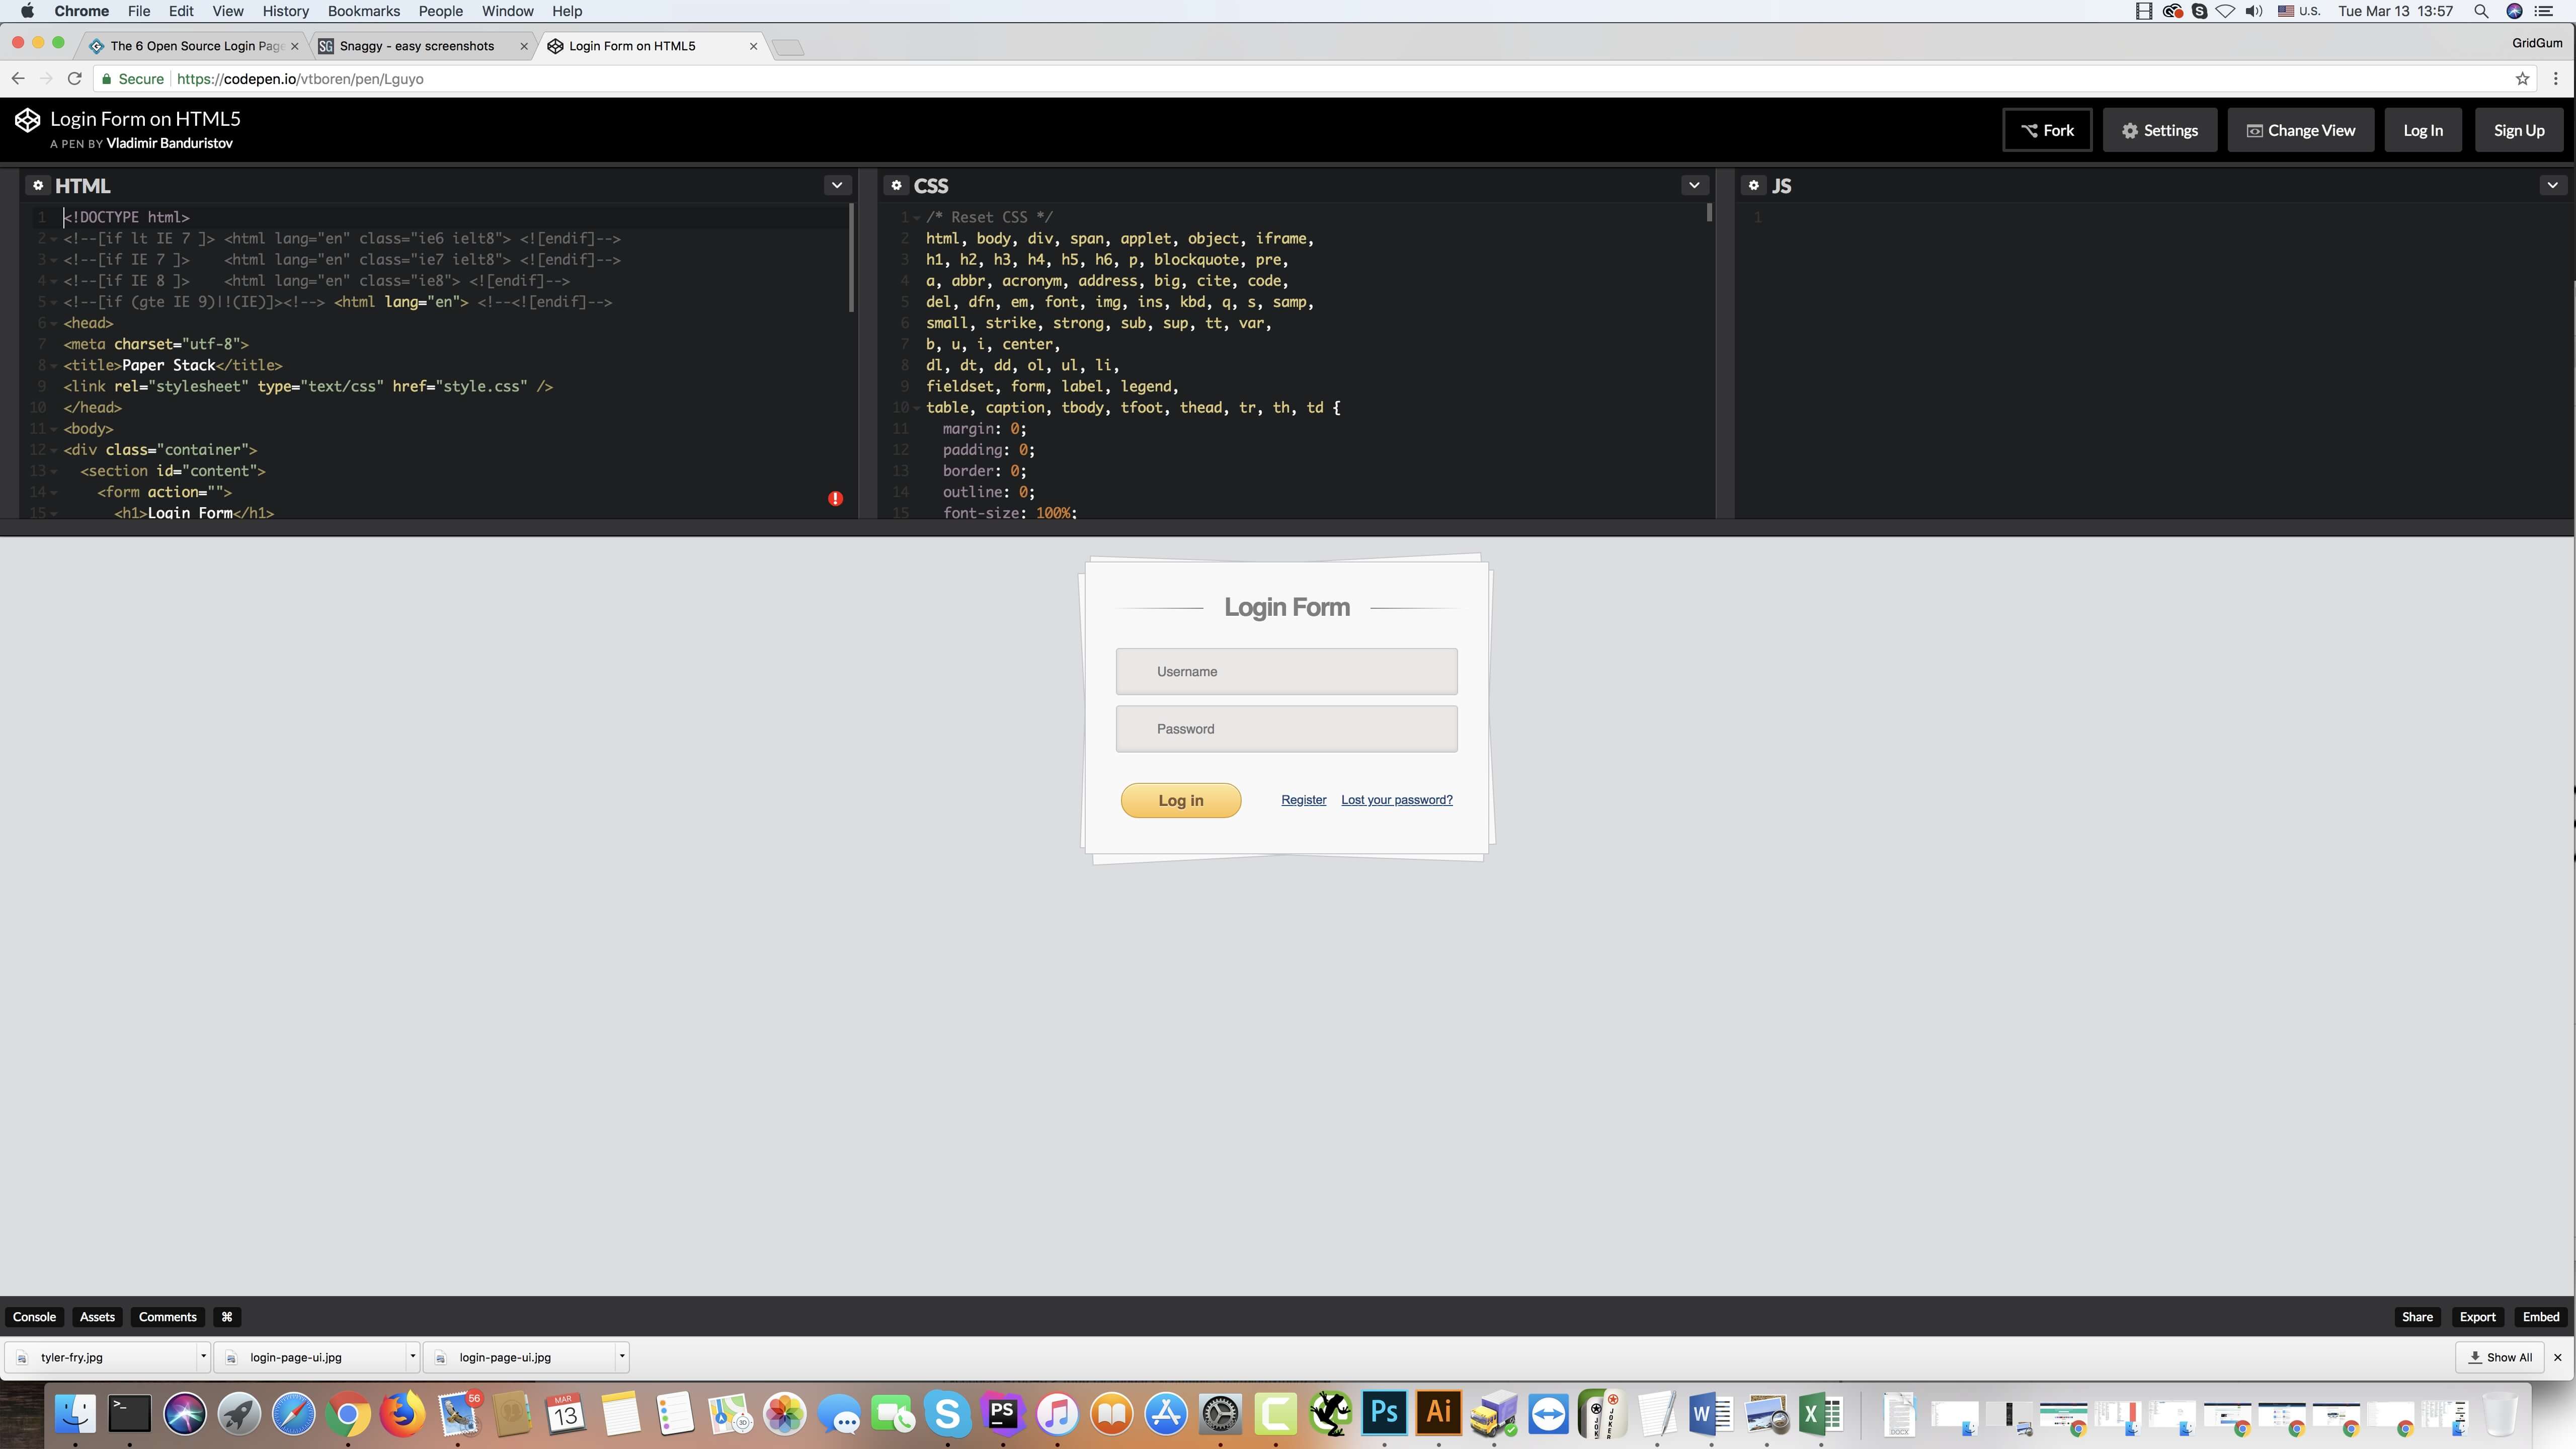
Task: Open Launchpad from the dock
Action: tap(239, 1414)
